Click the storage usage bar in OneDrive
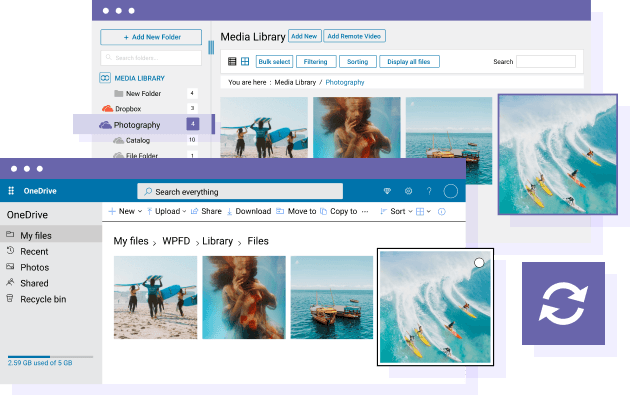 point(50,356)
